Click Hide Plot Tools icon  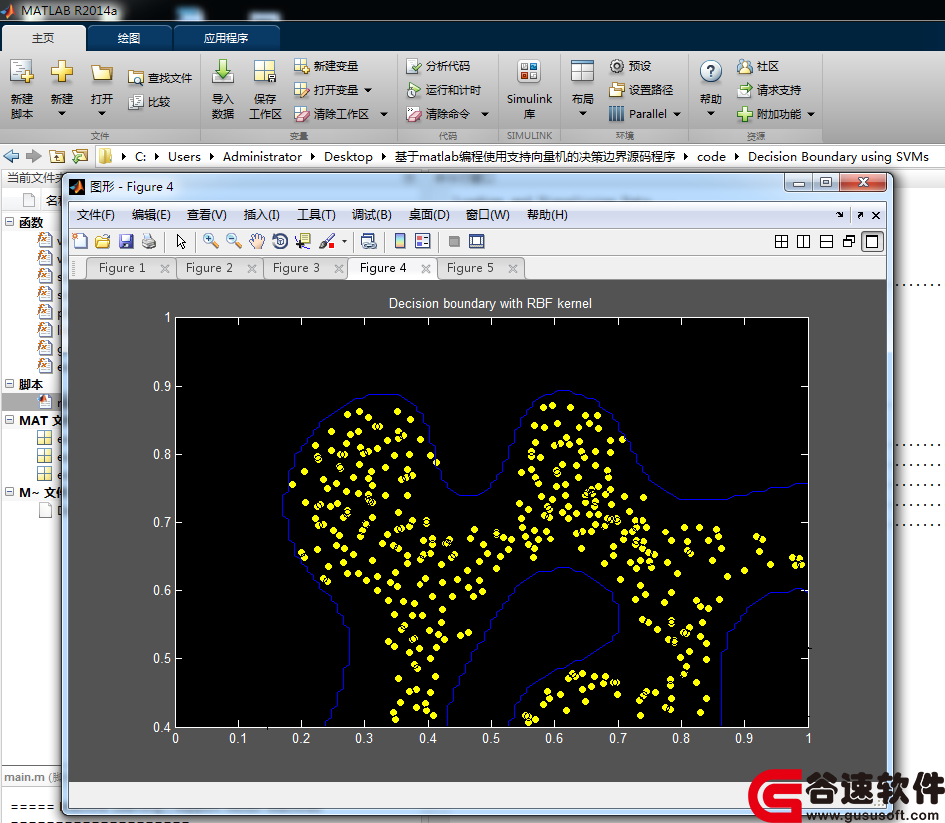(x=454, y=242)
